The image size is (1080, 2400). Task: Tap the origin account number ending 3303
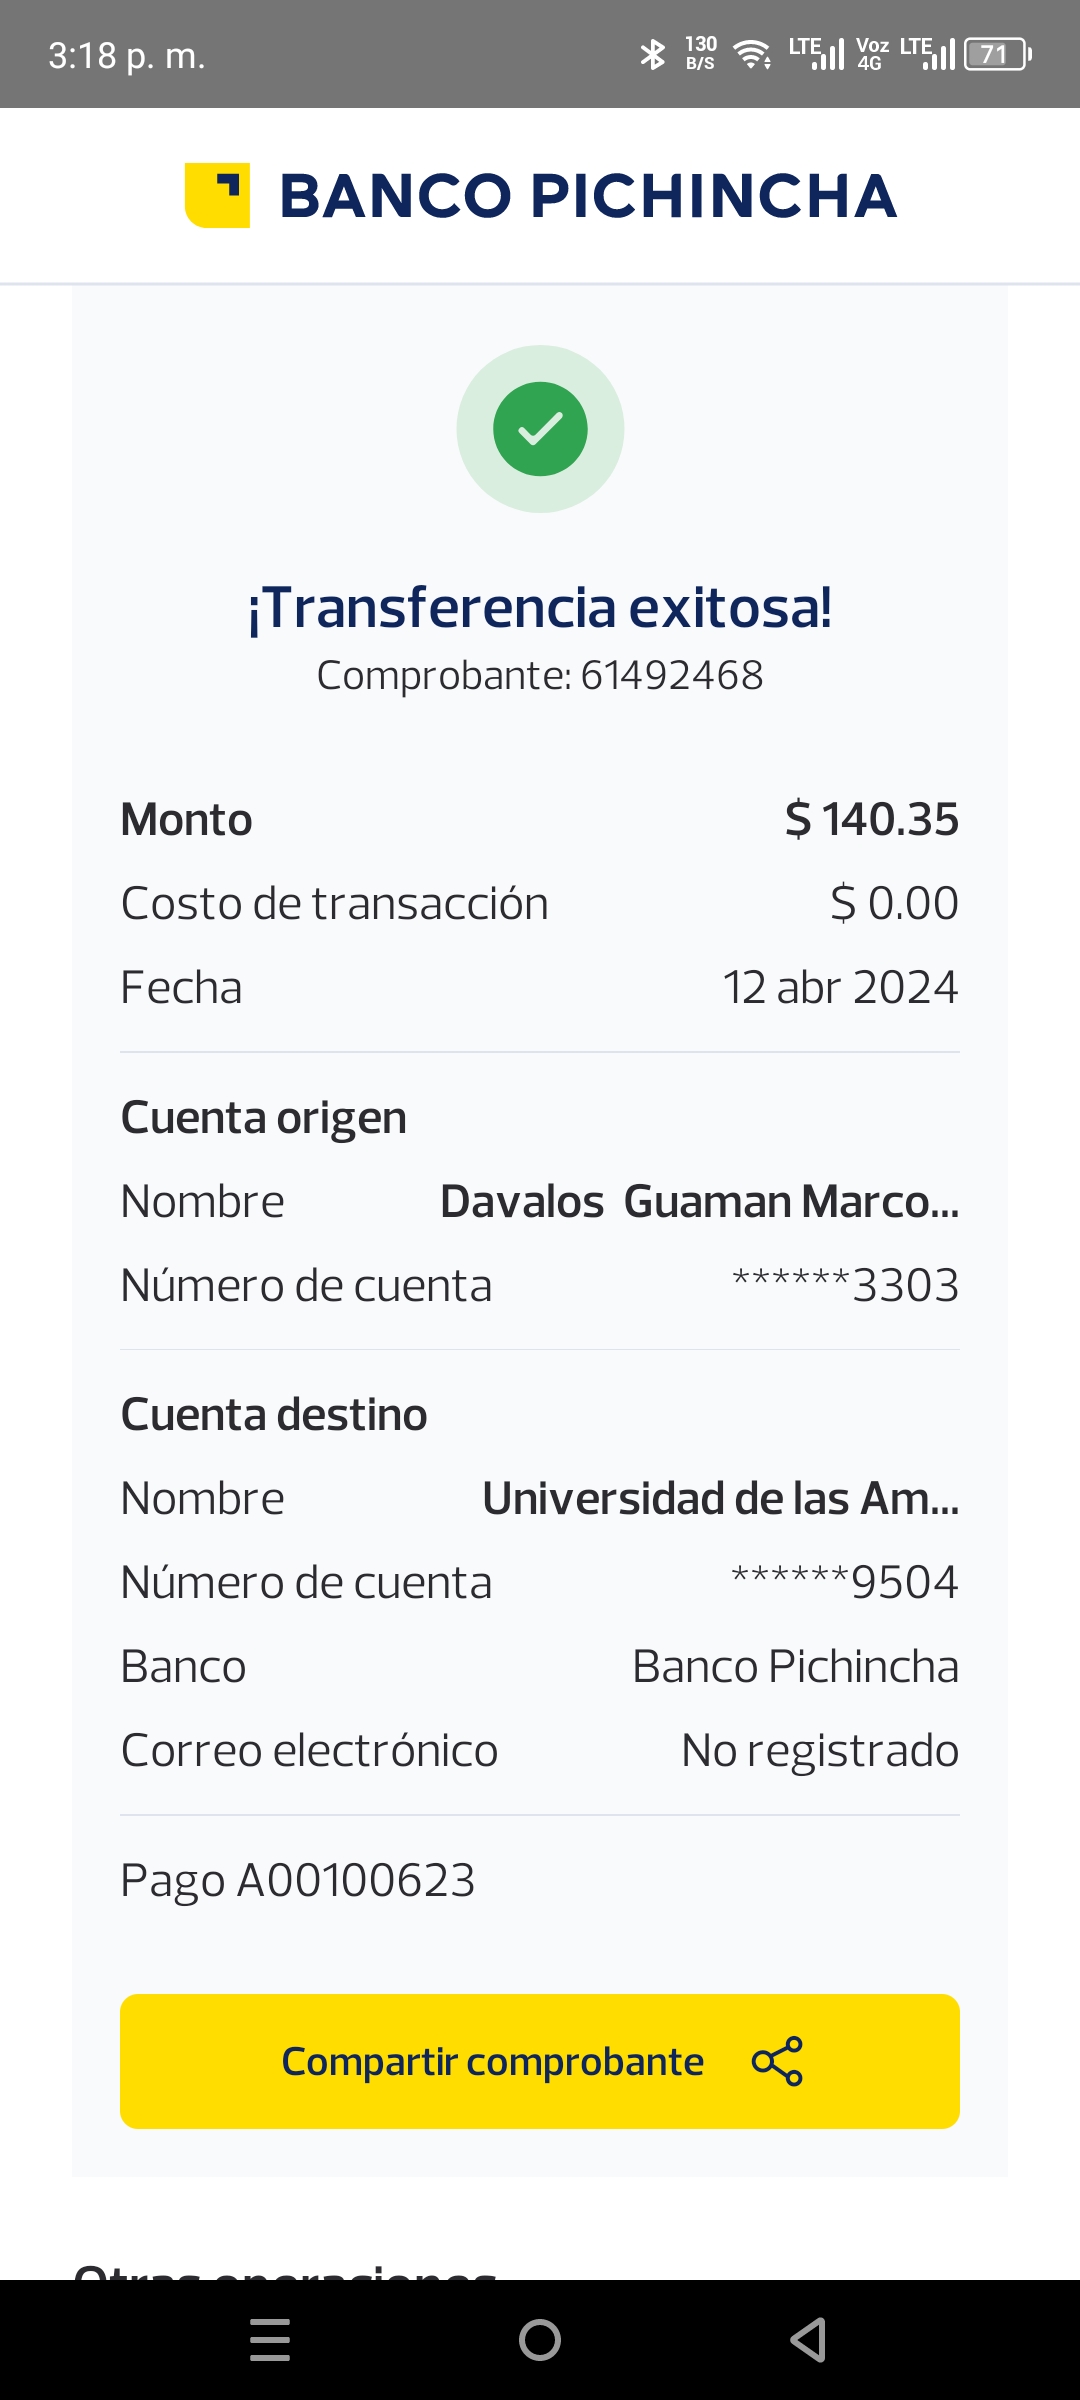pyautogui.click(x=845, y=1285)
